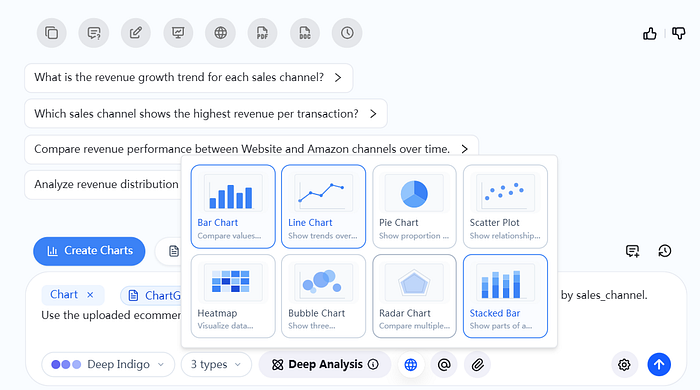Viewport: 700px width, 390px height.
Task: Select the Pie Chart type
Action: point(414,207)
